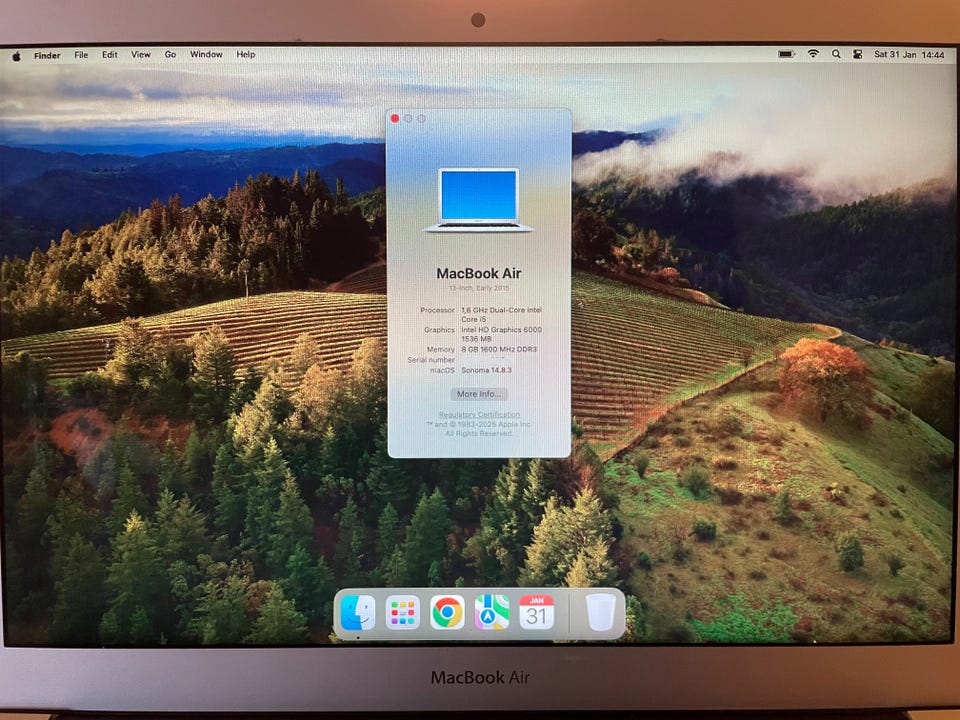Launch Google Chrome from the Dock
Screen dimensions: 960x720
(x=447, y=612)
